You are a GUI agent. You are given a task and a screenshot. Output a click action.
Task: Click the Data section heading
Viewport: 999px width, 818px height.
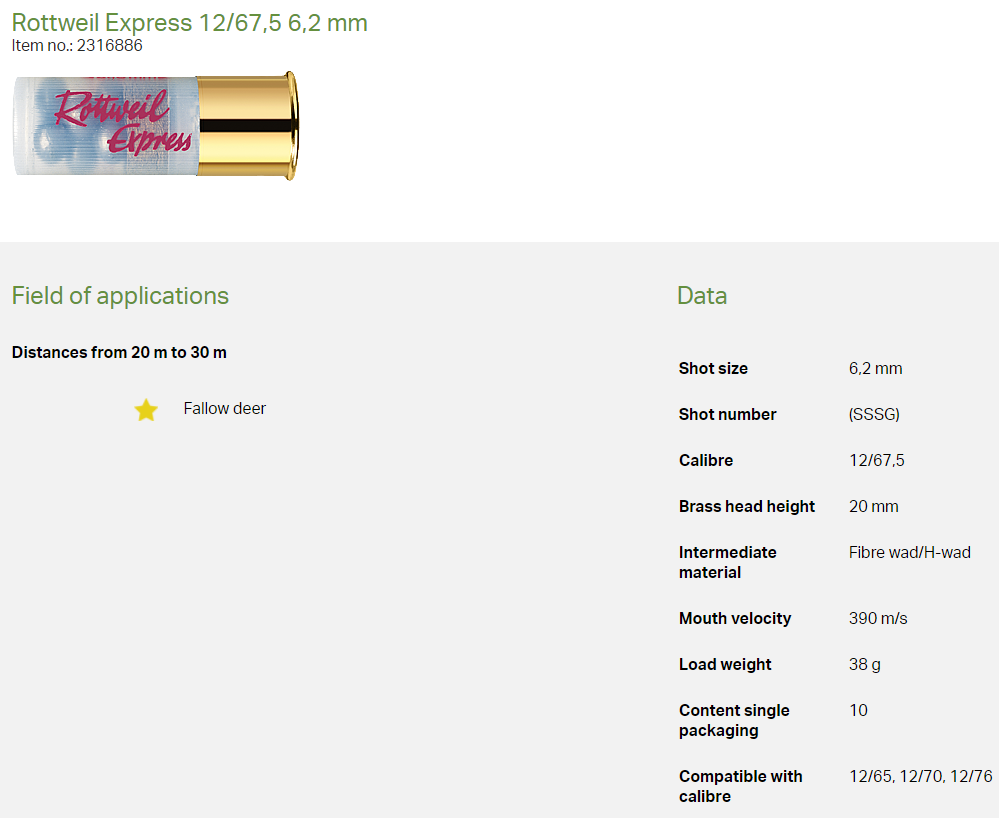(702, 296)
